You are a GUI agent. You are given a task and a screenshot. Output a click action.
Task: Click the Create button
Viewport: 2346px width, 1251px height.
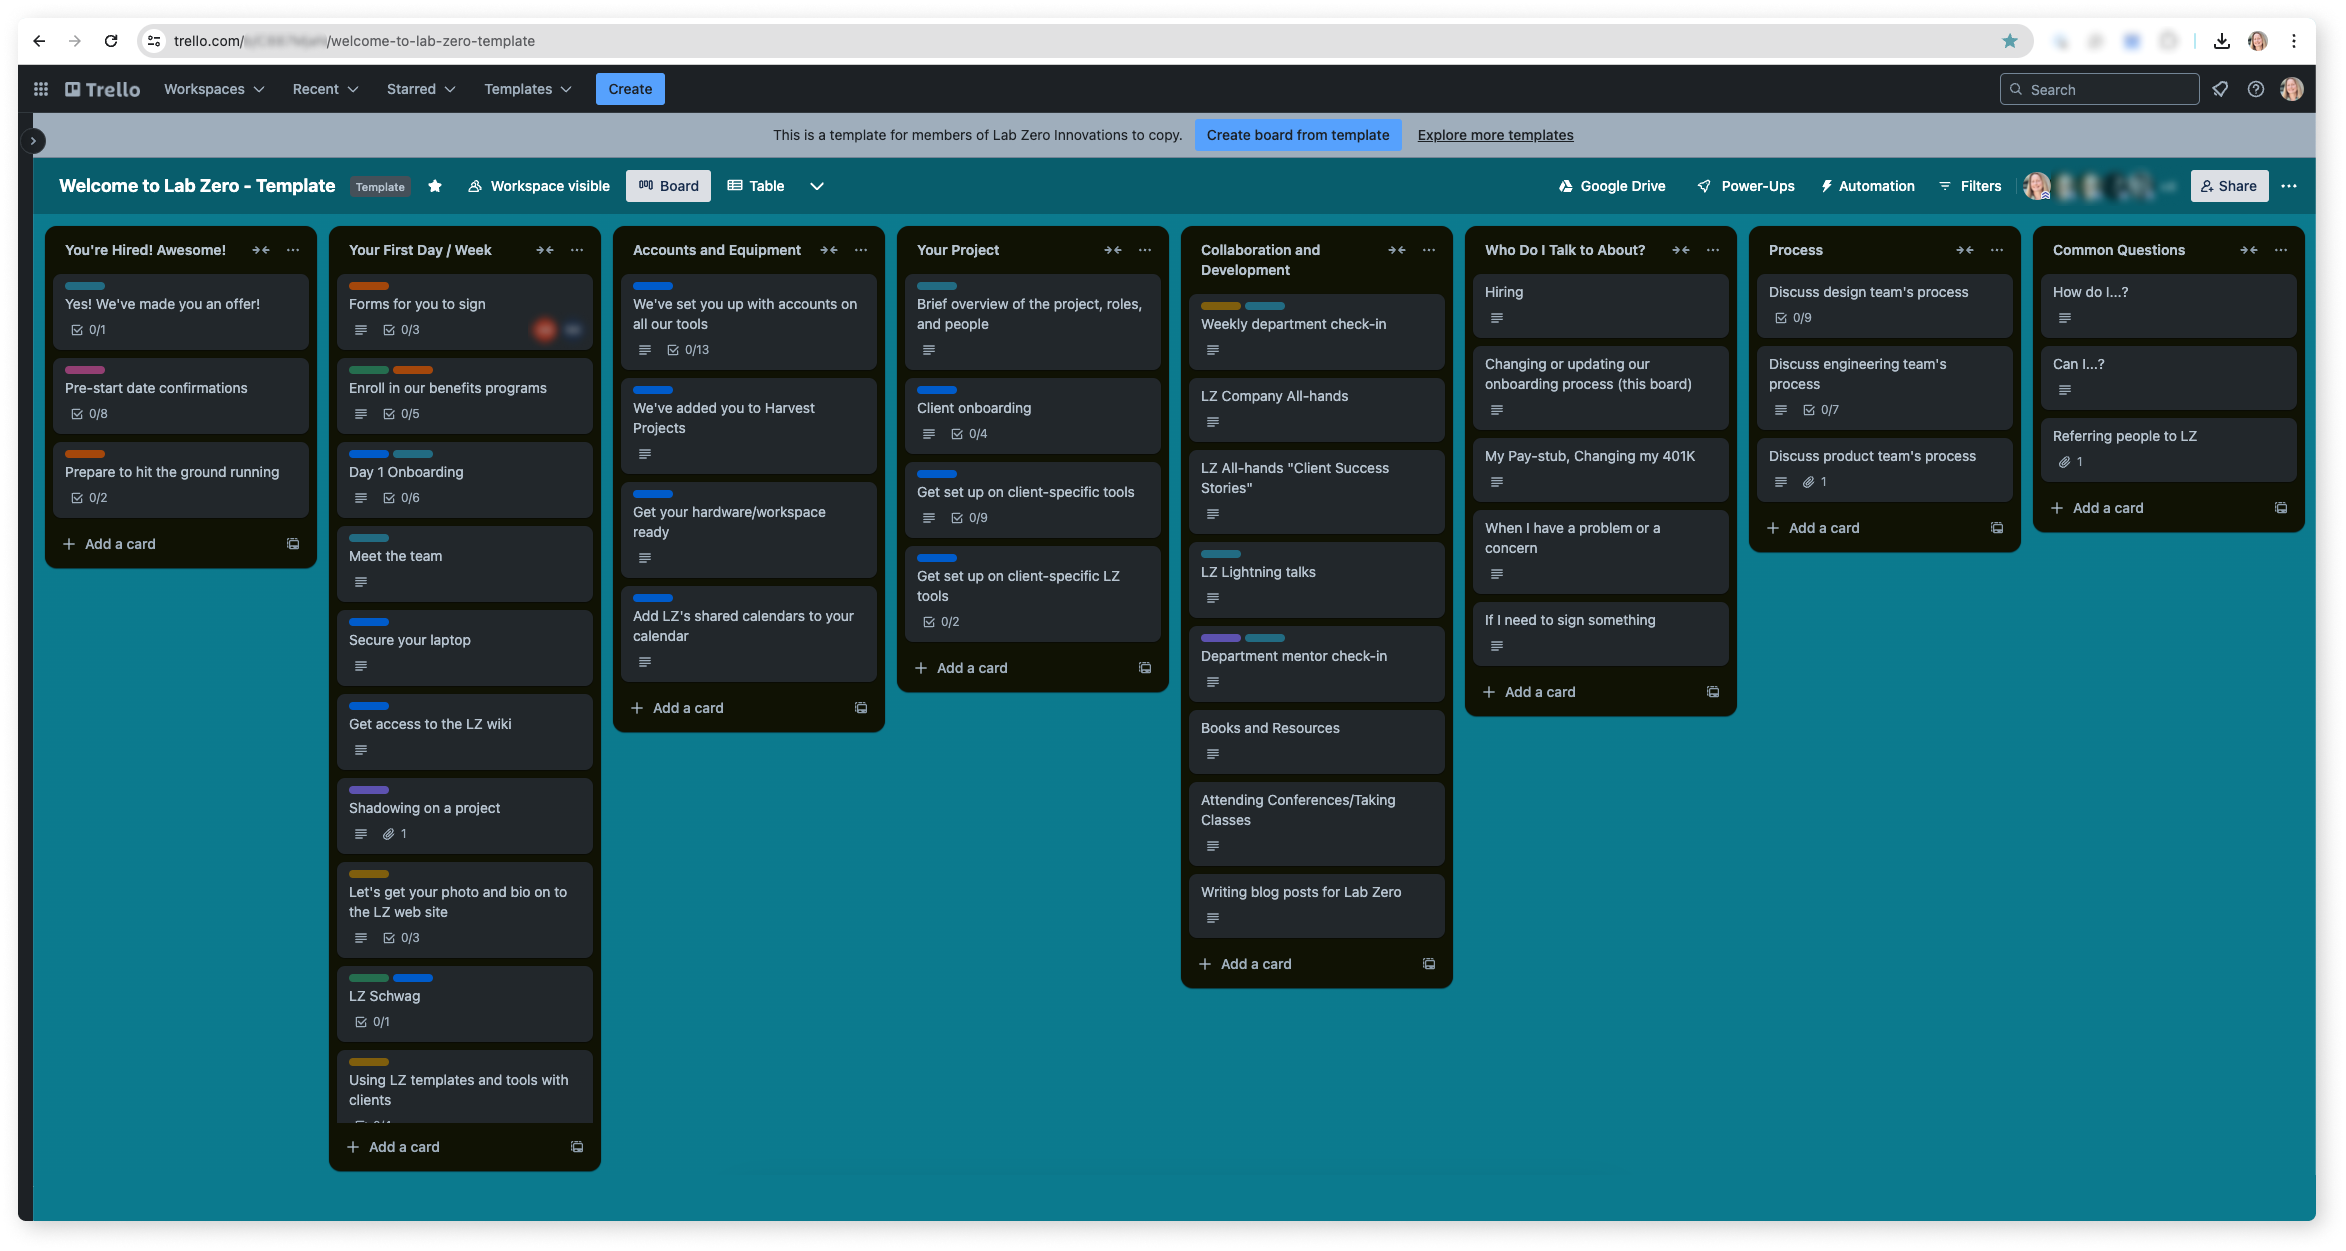(x=630, y=89)
